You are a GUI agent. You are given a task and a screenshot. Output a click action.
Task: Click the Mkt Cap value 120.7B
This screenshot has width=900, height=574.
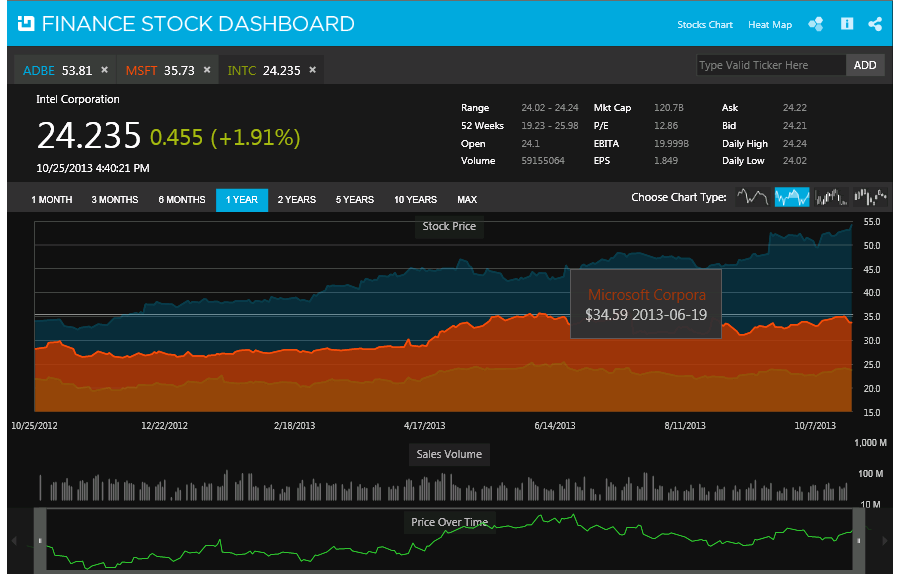tap(669, 108)
